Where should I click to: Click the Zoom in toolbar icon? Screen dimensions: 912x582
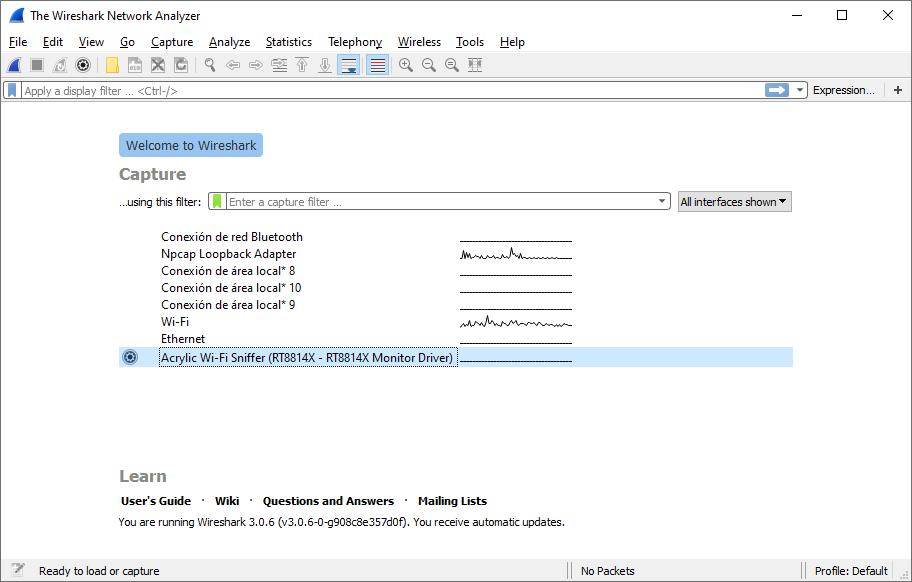[406, 65]
